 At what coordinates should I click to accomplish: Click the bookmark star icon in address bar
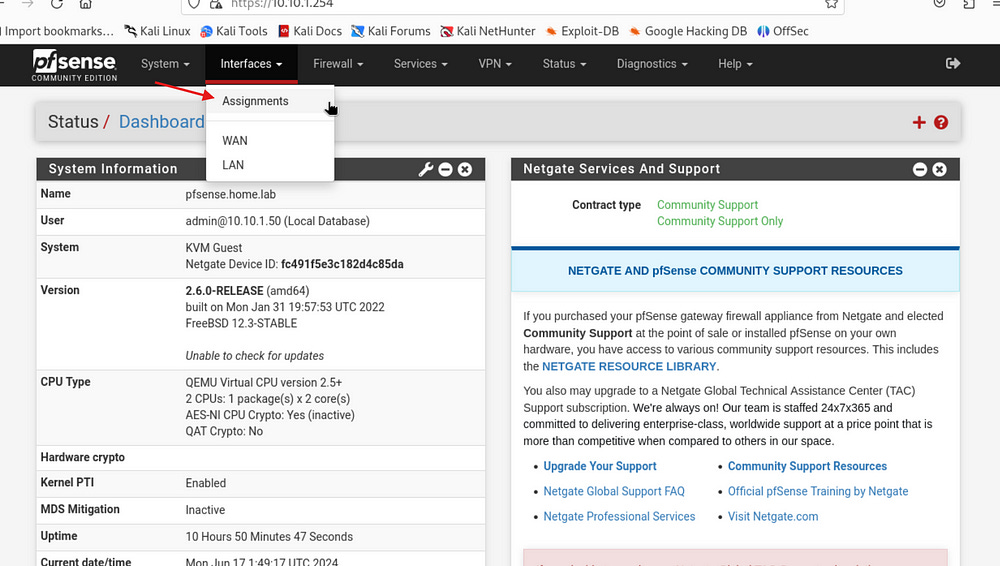pyautogui.click(x=831, y=4)
